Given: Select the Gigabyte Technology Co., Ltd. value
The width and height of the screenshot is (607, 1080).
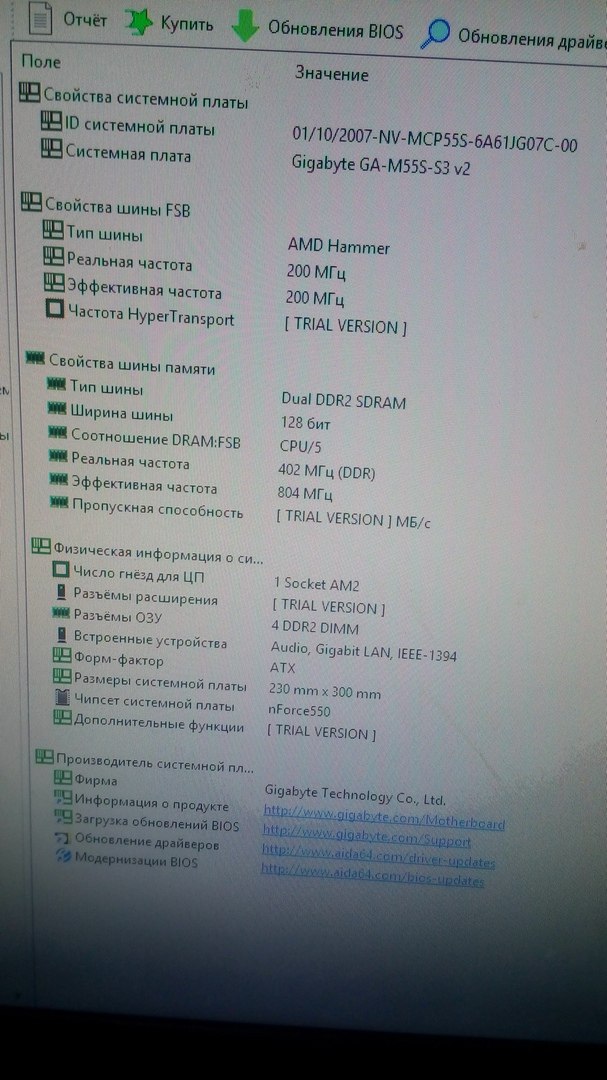Looking at the screenshot, I should 355,796.
